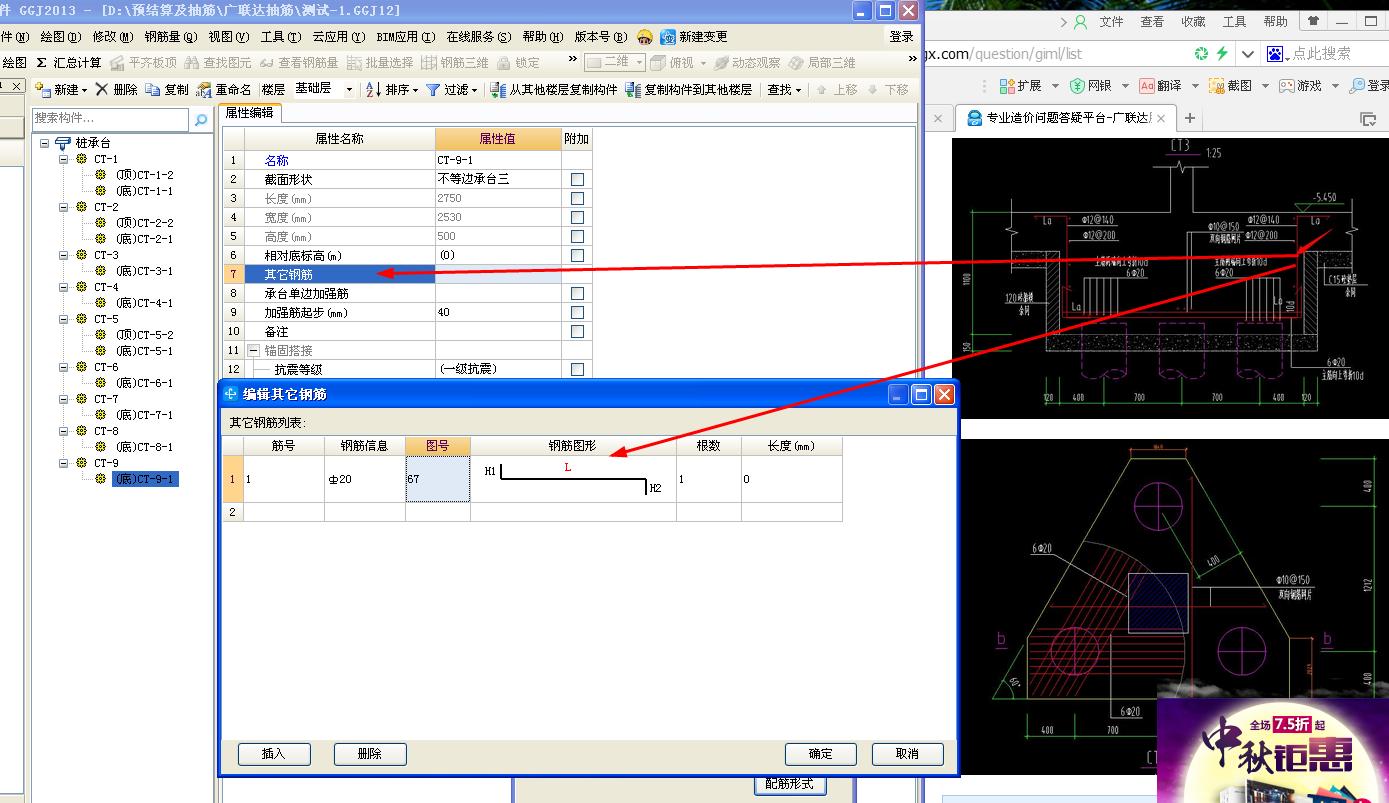Click 登录 at right of menu bar
Viewport: 1389px width, 803px height.
point(901,37)
